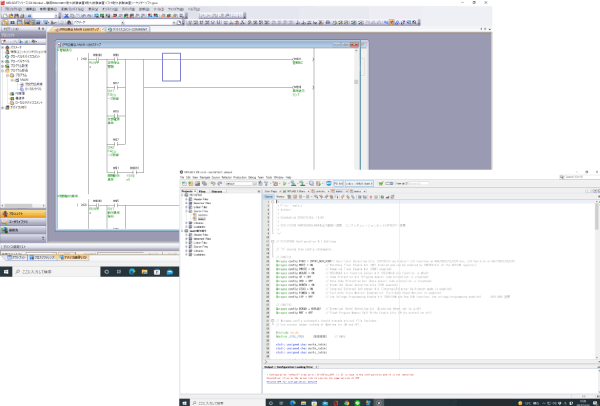Click Clean and Build icon in MPLAB
The image size is (600, 406).
tap(276, 184)
